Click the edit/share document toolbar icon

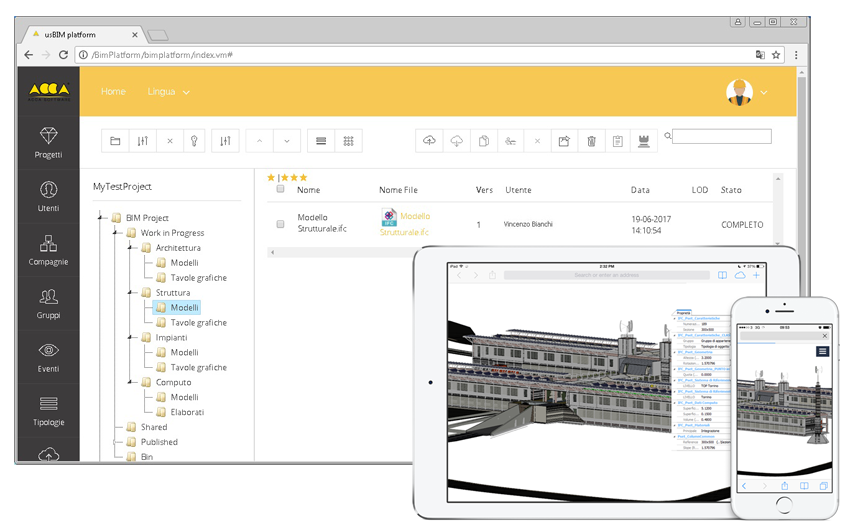pos(564,141)
